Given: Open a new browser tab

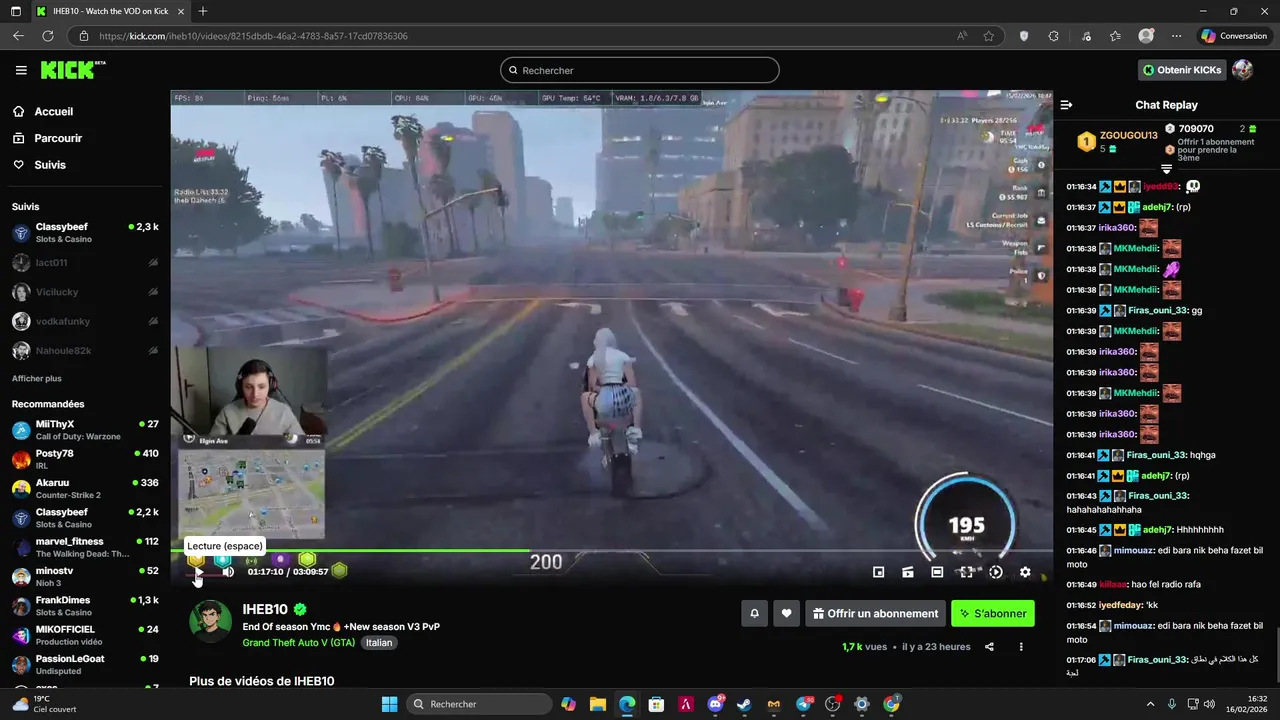Looking at the screenshot, I should pyautogui.click(x=203, y=11).
